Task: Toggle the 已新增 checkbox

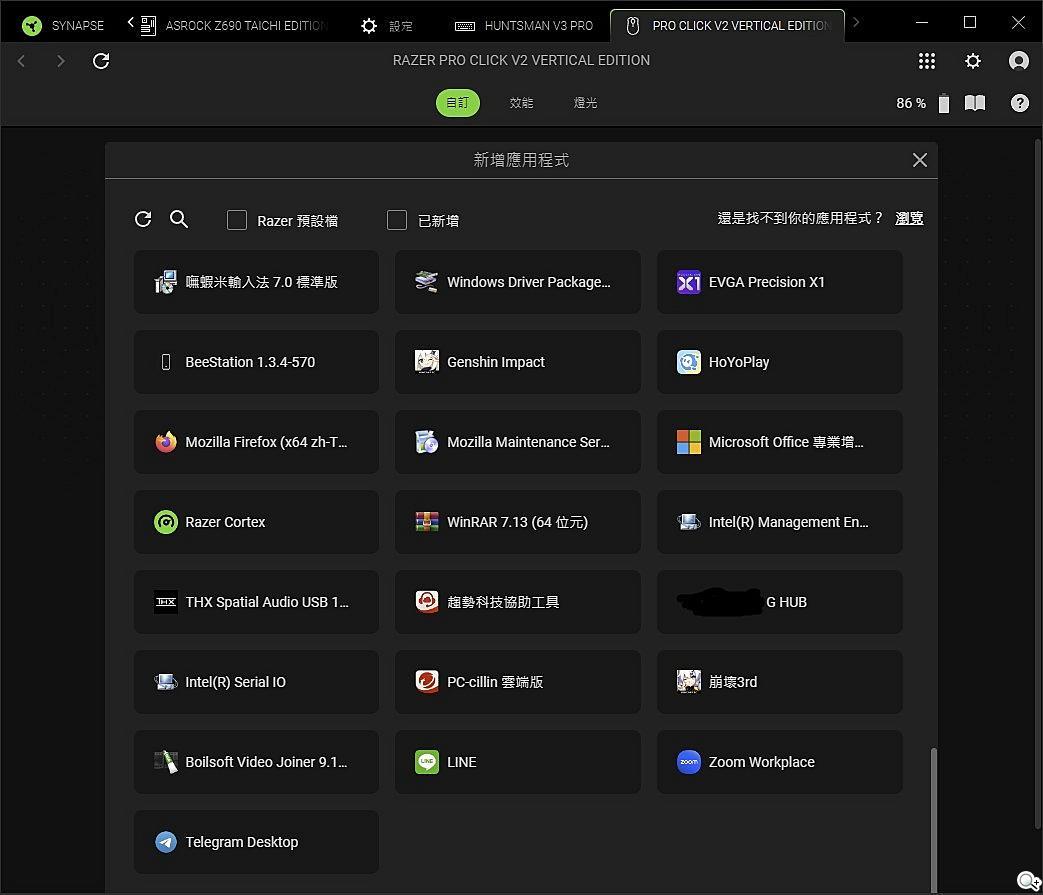Action: (397, 220)
